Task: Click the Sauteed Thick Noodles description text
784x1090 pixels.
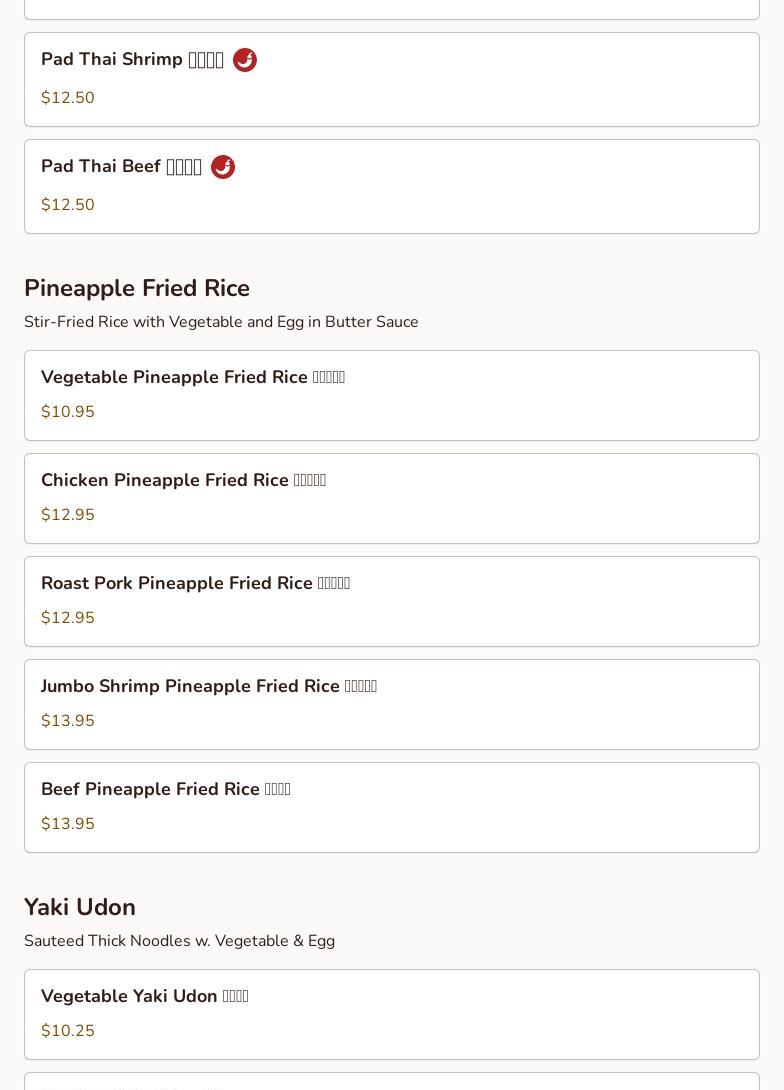Action: pos(179,941)
